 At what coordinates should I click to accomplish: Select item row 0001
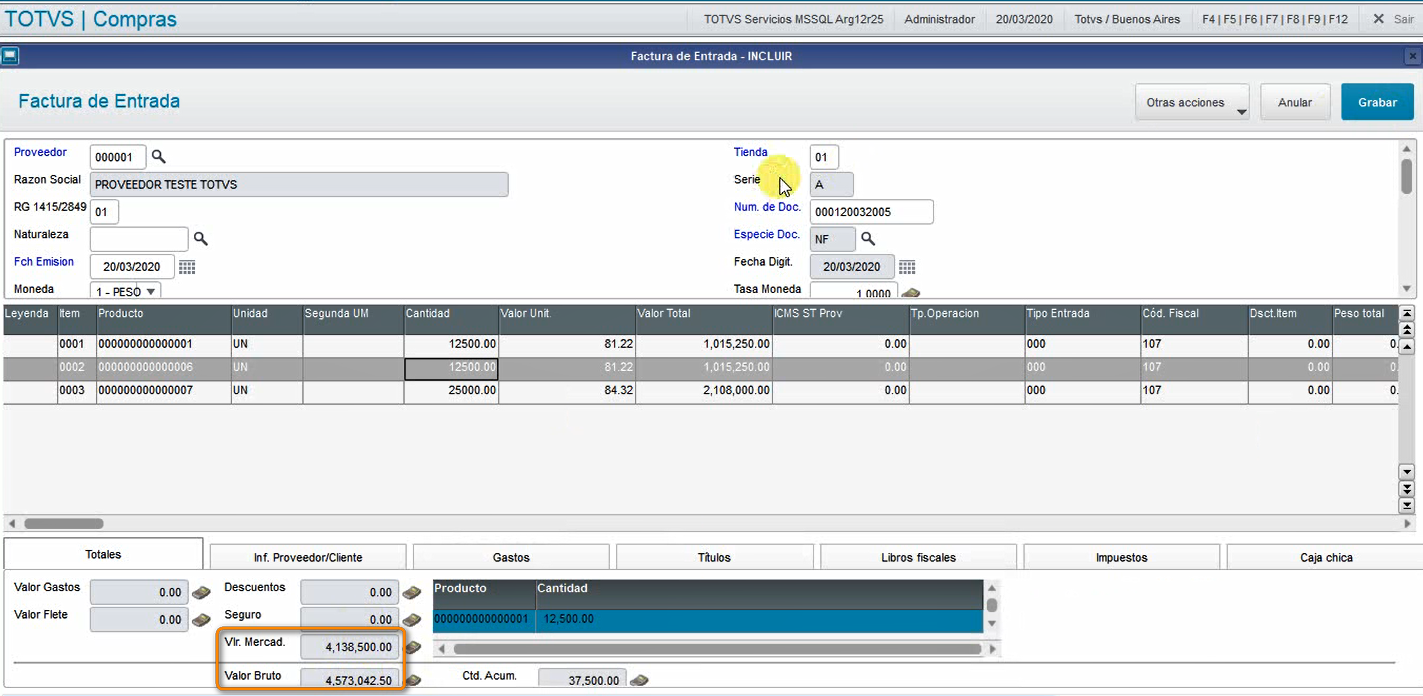pyautogui.click(x=700, y=345)
